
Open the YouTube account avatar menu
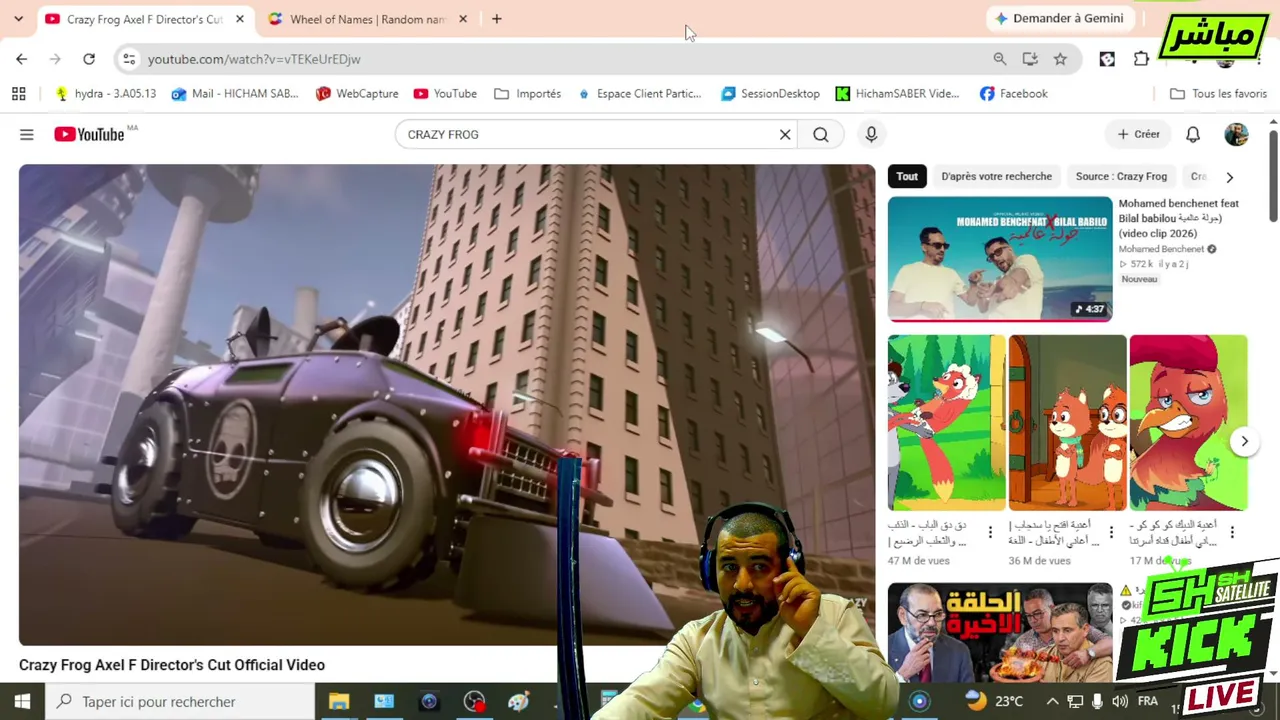coord(1236,134)
